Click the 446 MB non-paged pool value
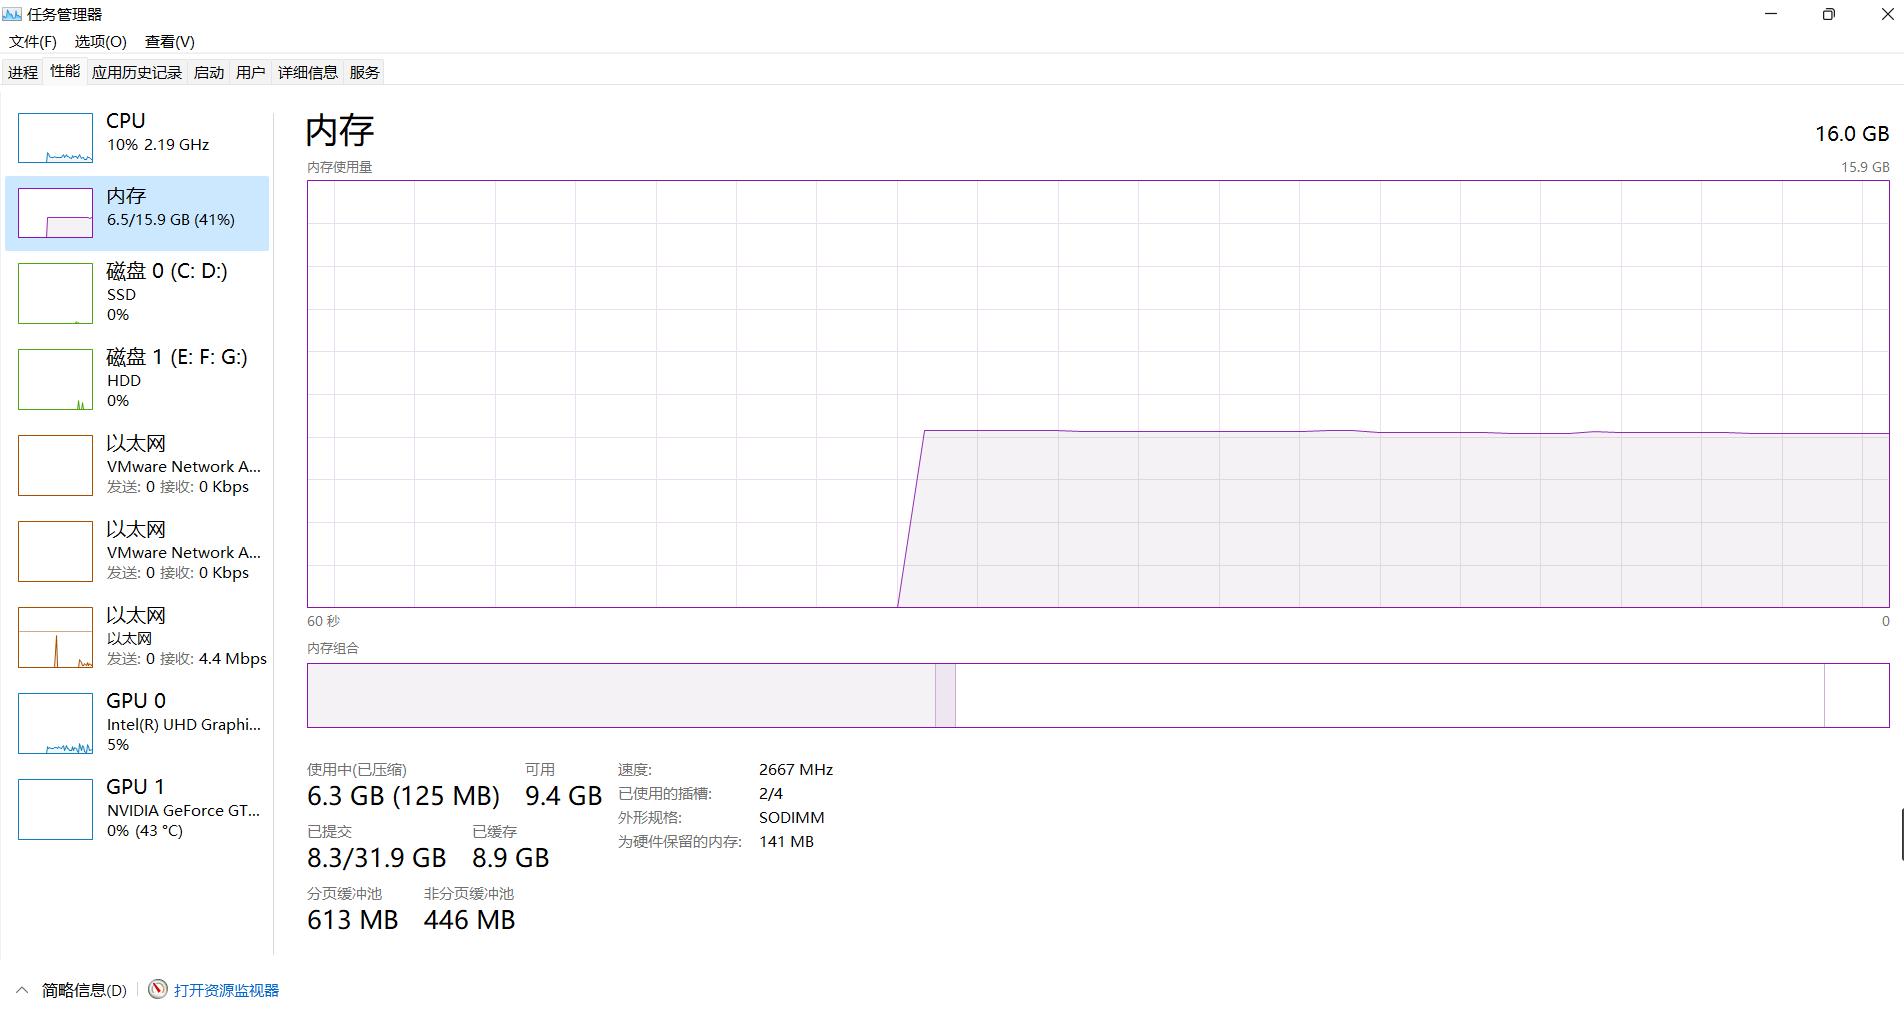Viewport: 1904px width, 1017px height. tap(470, 920)
